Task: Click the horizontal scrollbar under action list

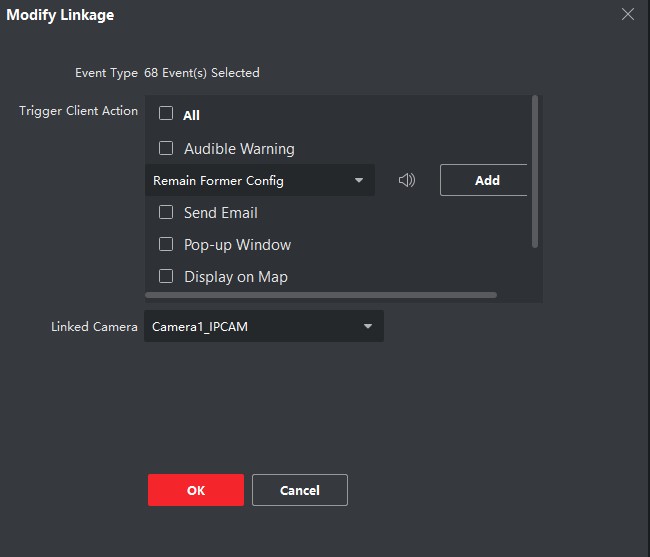Action: pos(321,295)
